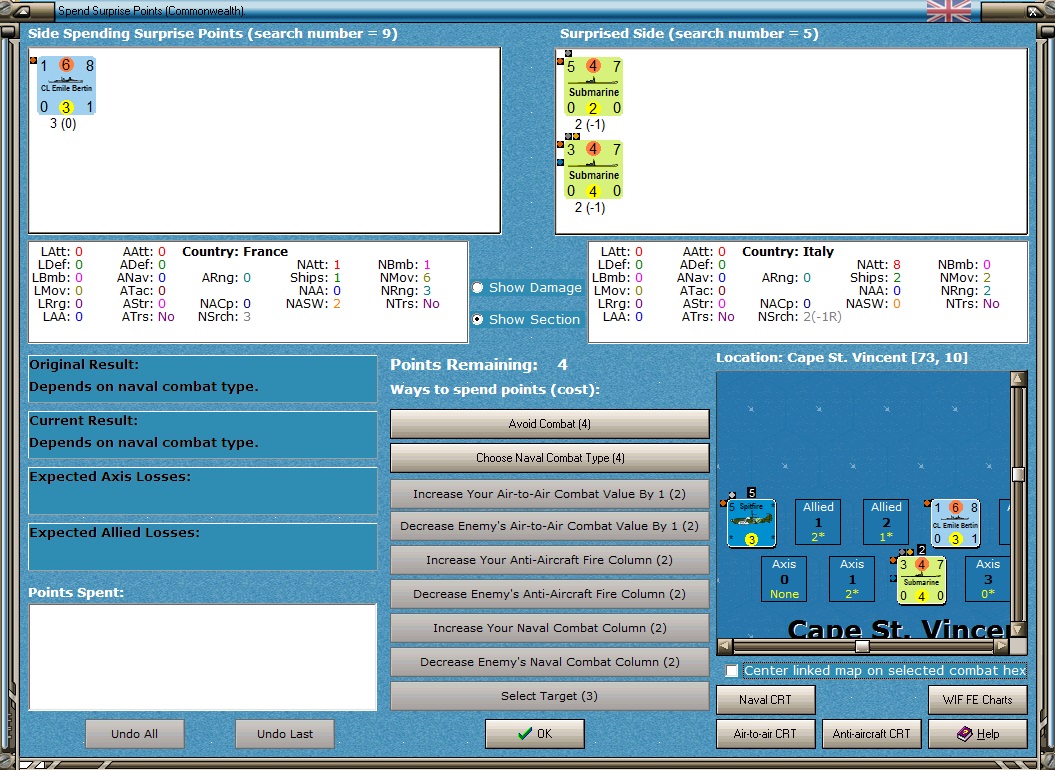Select the second Submarine counter with factors 3 4 7
The height and width of the screenshot is (770, 1055).
[593, 170]
